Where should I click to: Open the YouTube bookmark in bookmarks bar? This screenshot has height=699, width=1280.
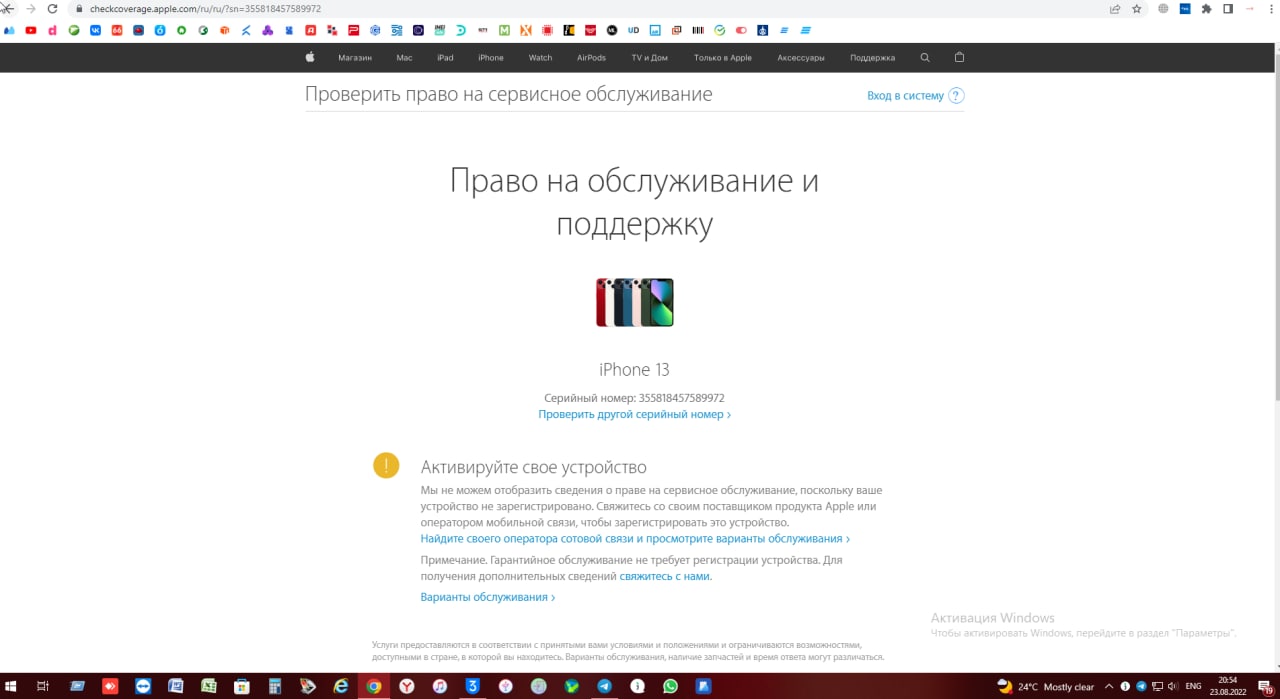[31, 31]
